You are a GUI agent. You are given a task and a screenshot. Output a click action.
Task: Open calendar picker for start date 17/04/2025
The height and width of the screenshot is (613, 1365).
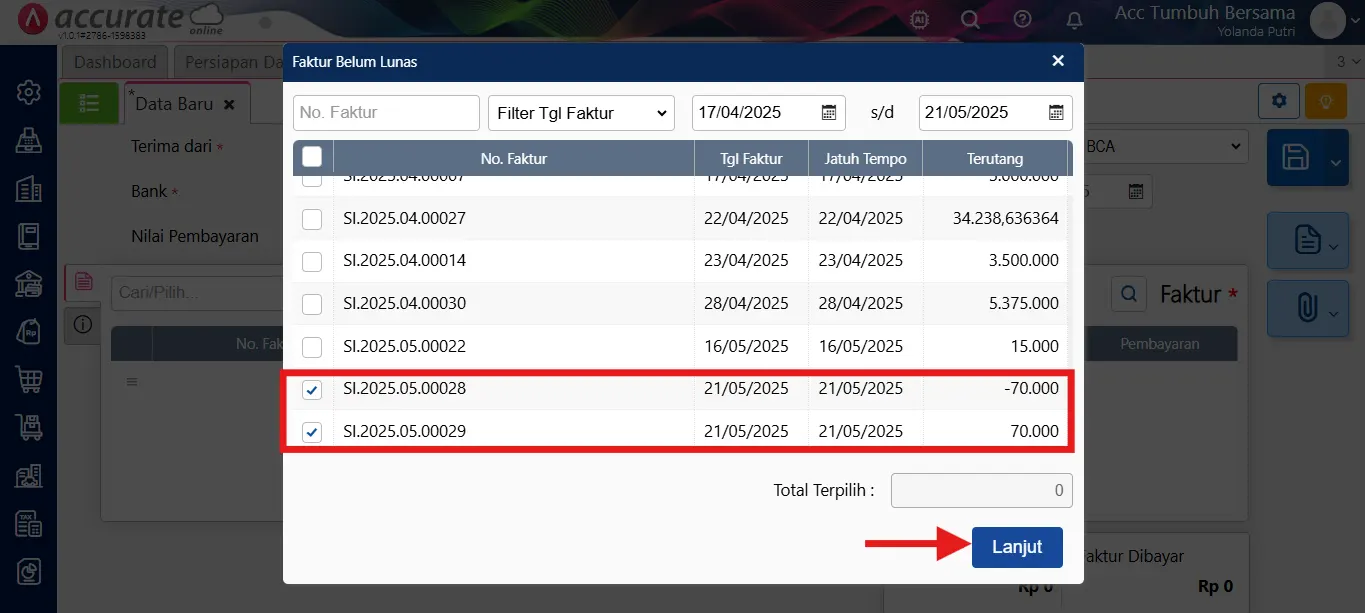coord(829,113)
